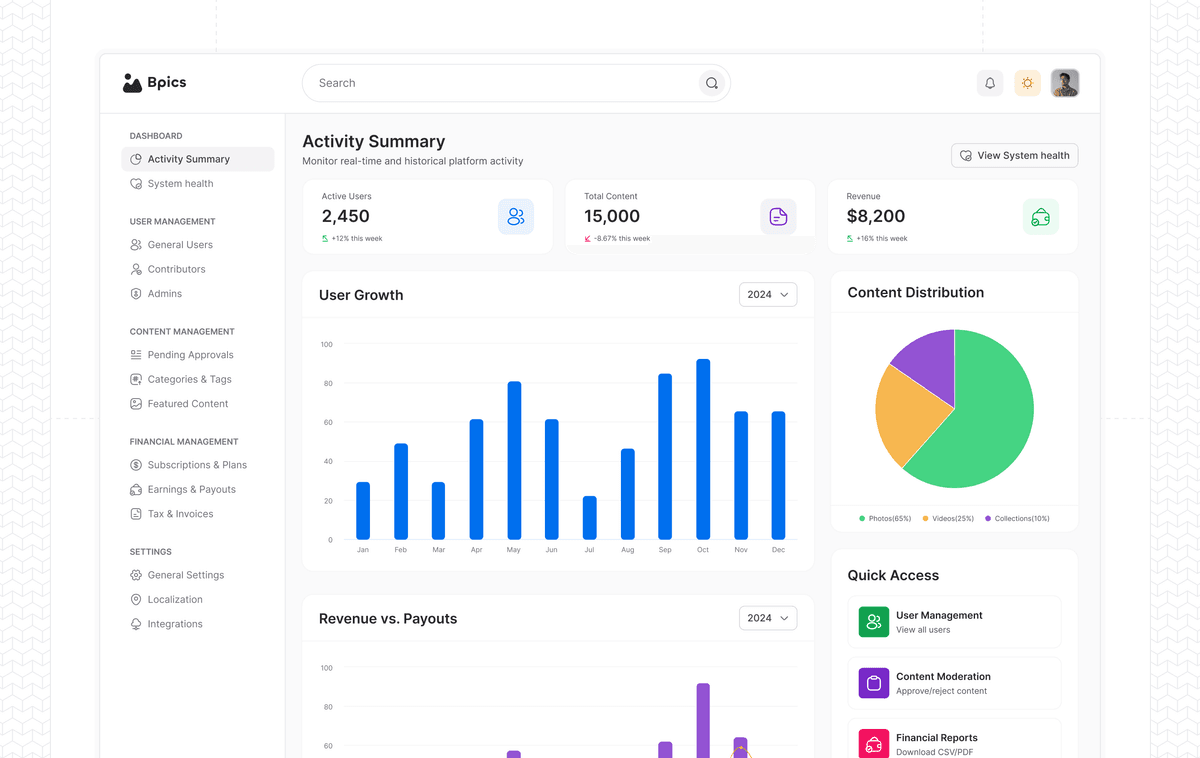Select General Settings in sidebar

(x=198, y=575)
